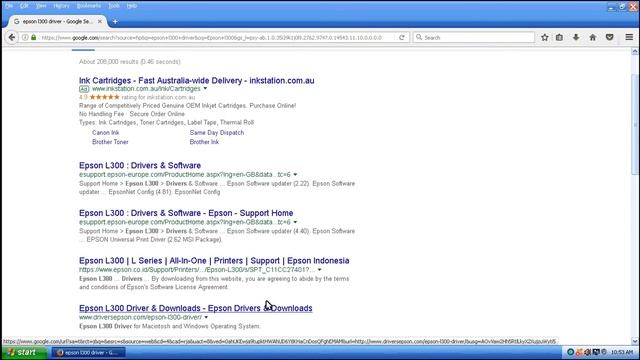Click the scrollbar up arrow
This screenshot has height=360, width=640.
click(x=635, y=52)
